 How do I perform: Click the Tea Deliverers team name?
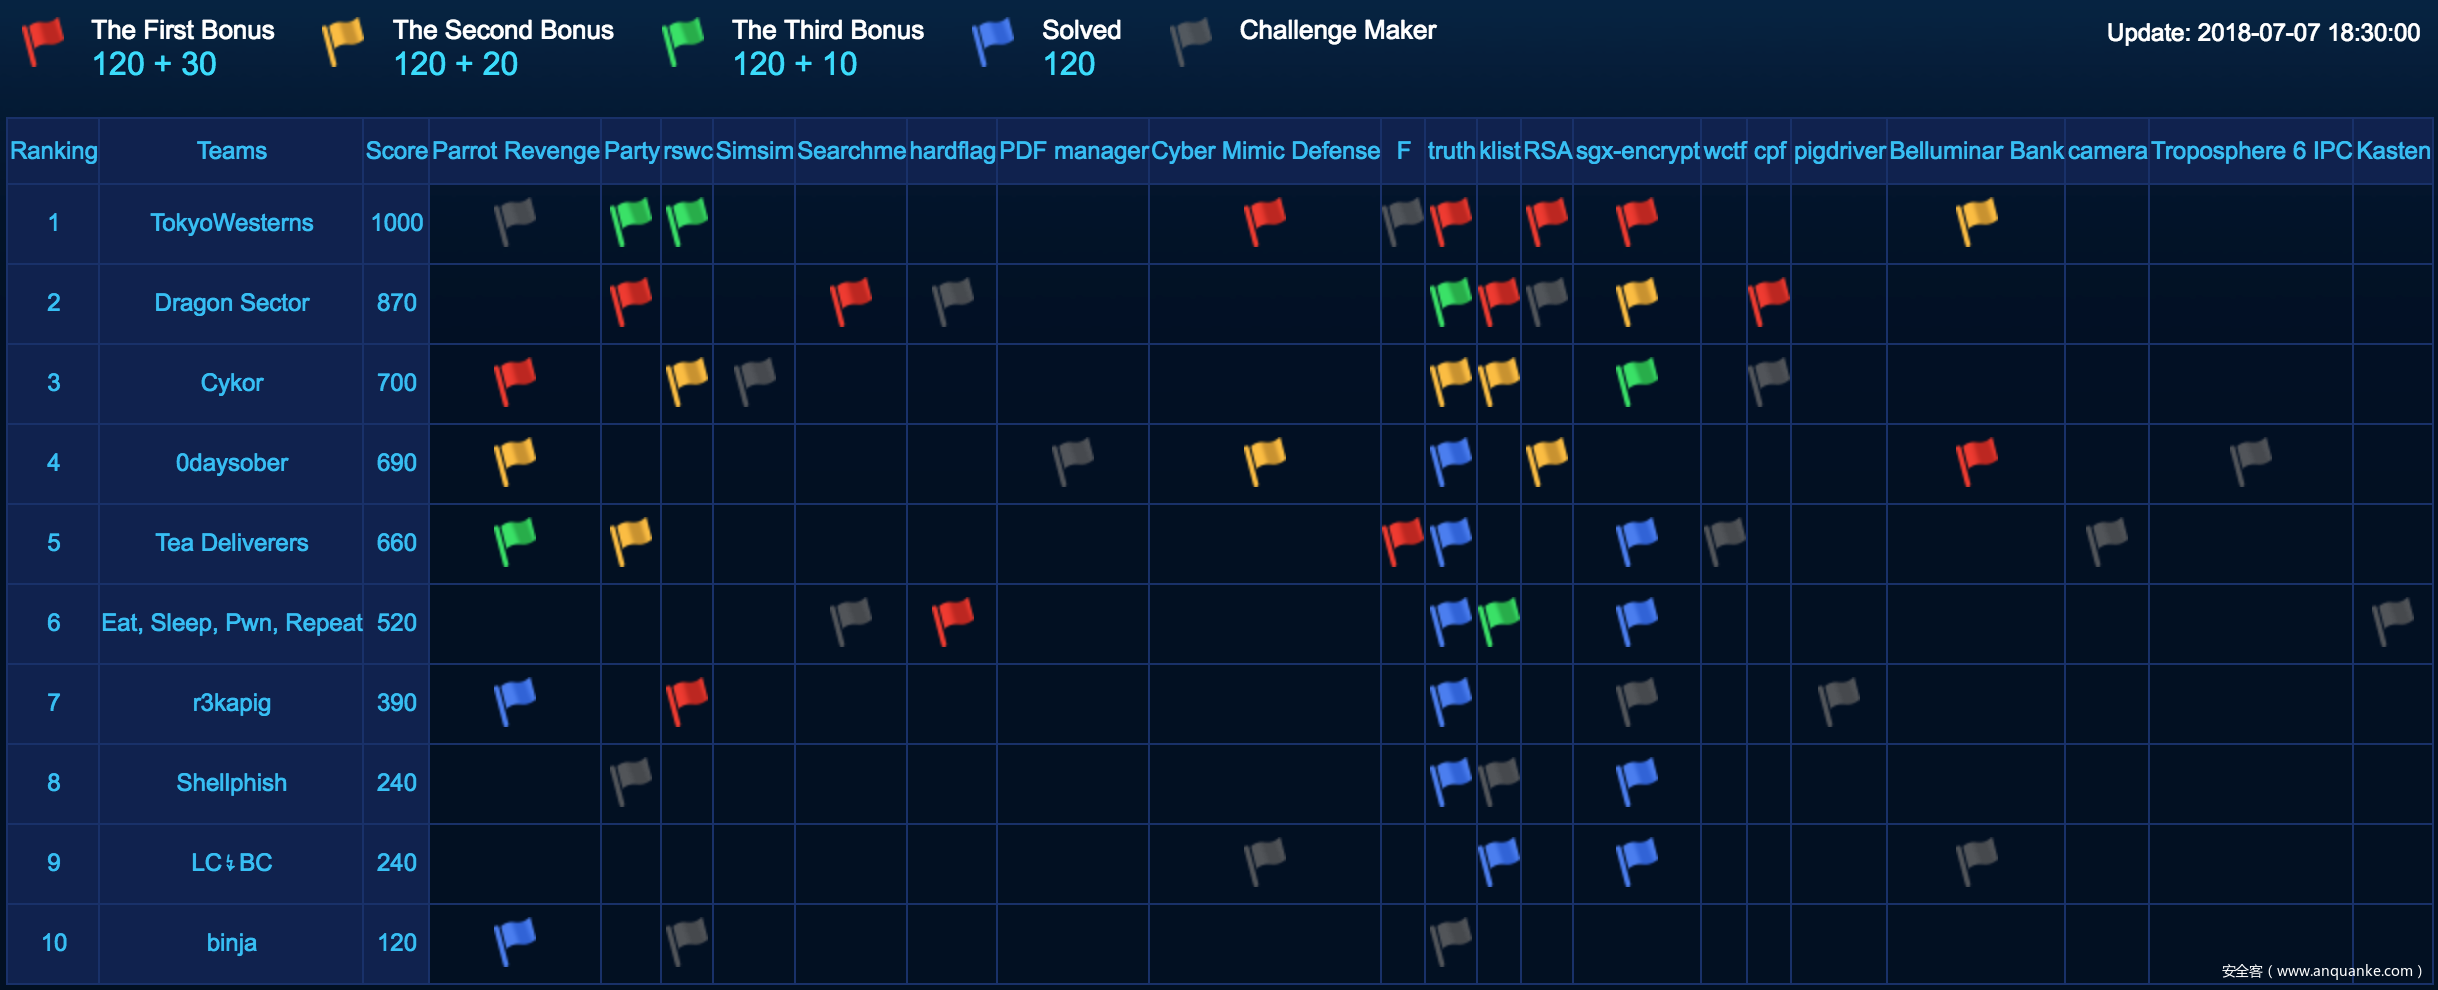pos(232,543)
